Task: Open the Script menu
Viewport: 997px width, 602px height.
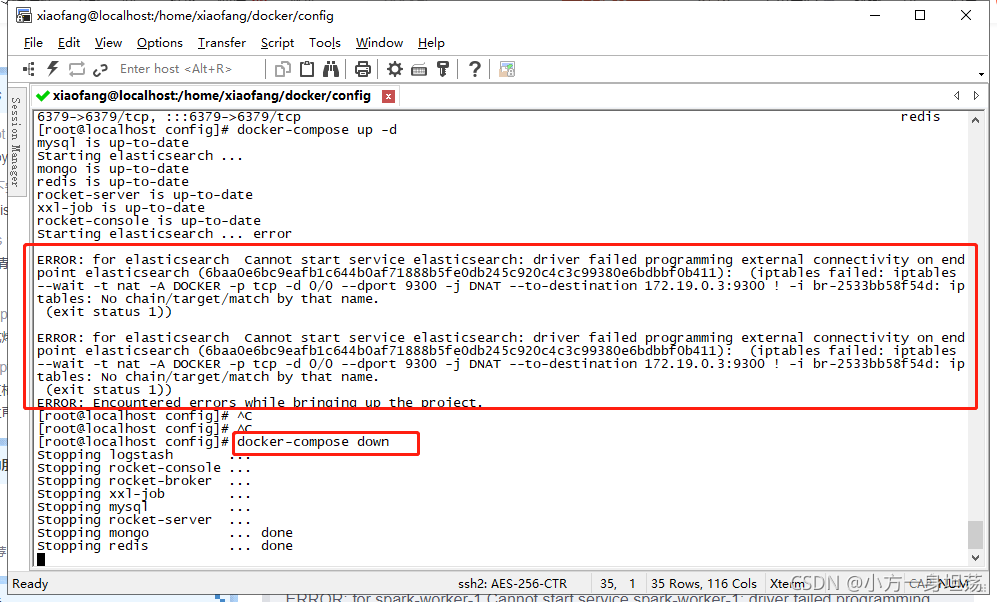Action: pyautogui.click(x=277, y=43)
